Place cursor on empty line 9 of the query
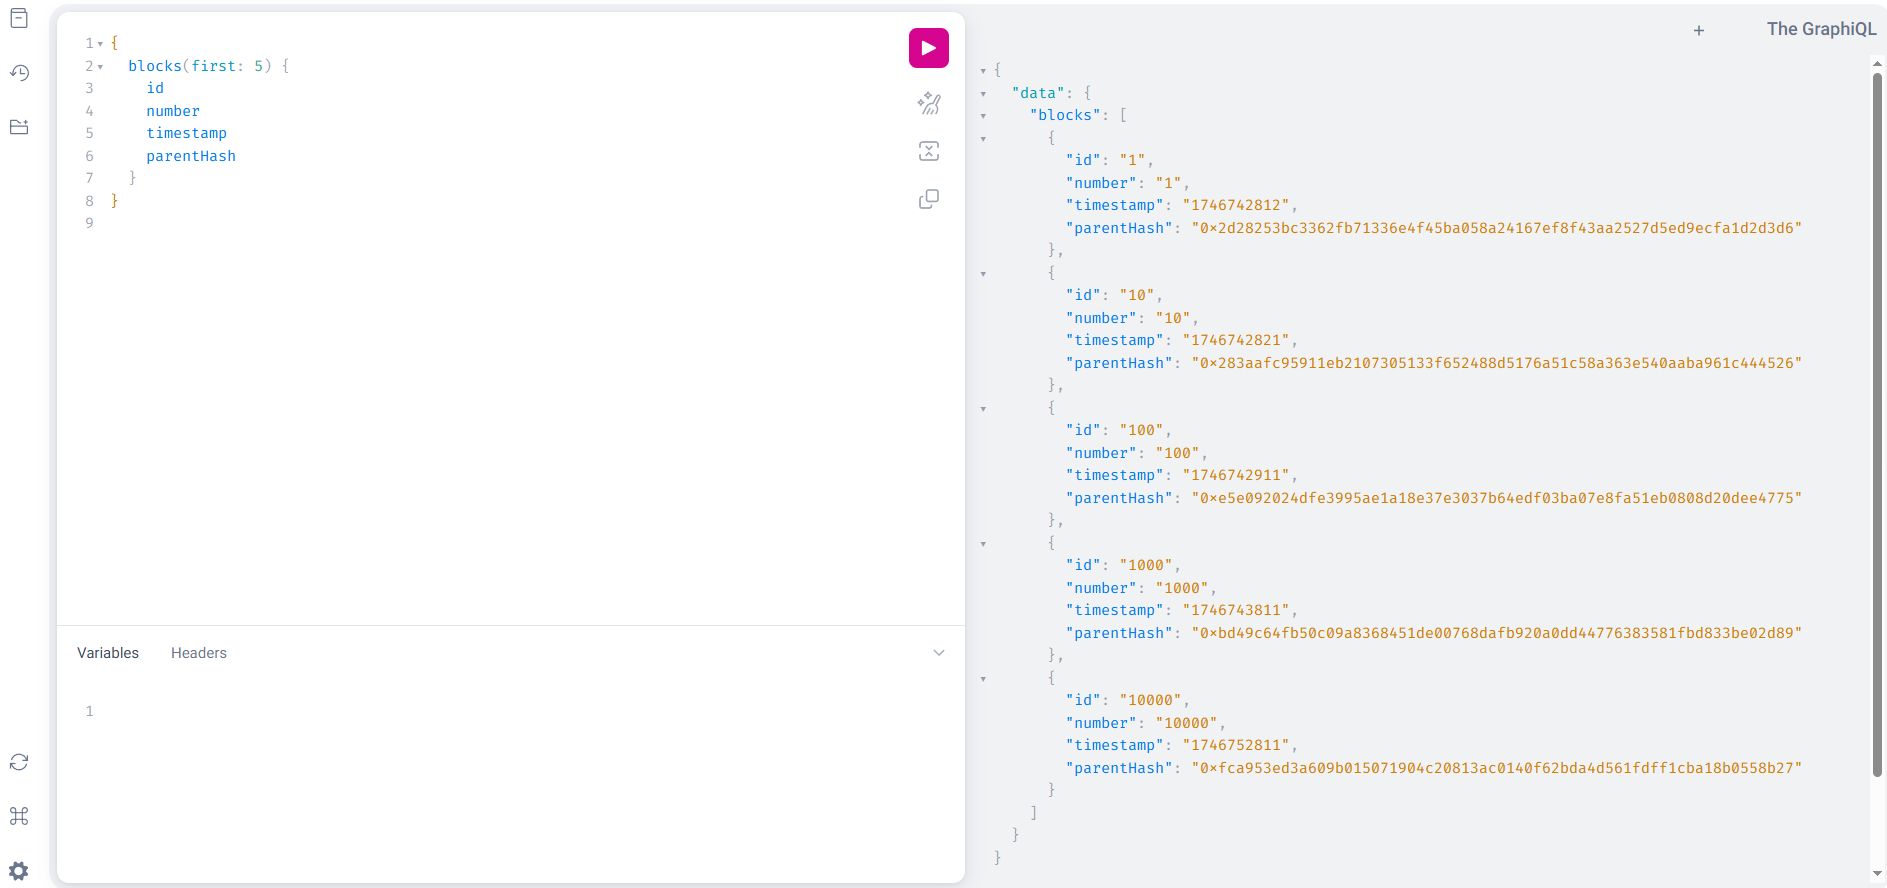The image size is (1887, 888). pos(500,223)
